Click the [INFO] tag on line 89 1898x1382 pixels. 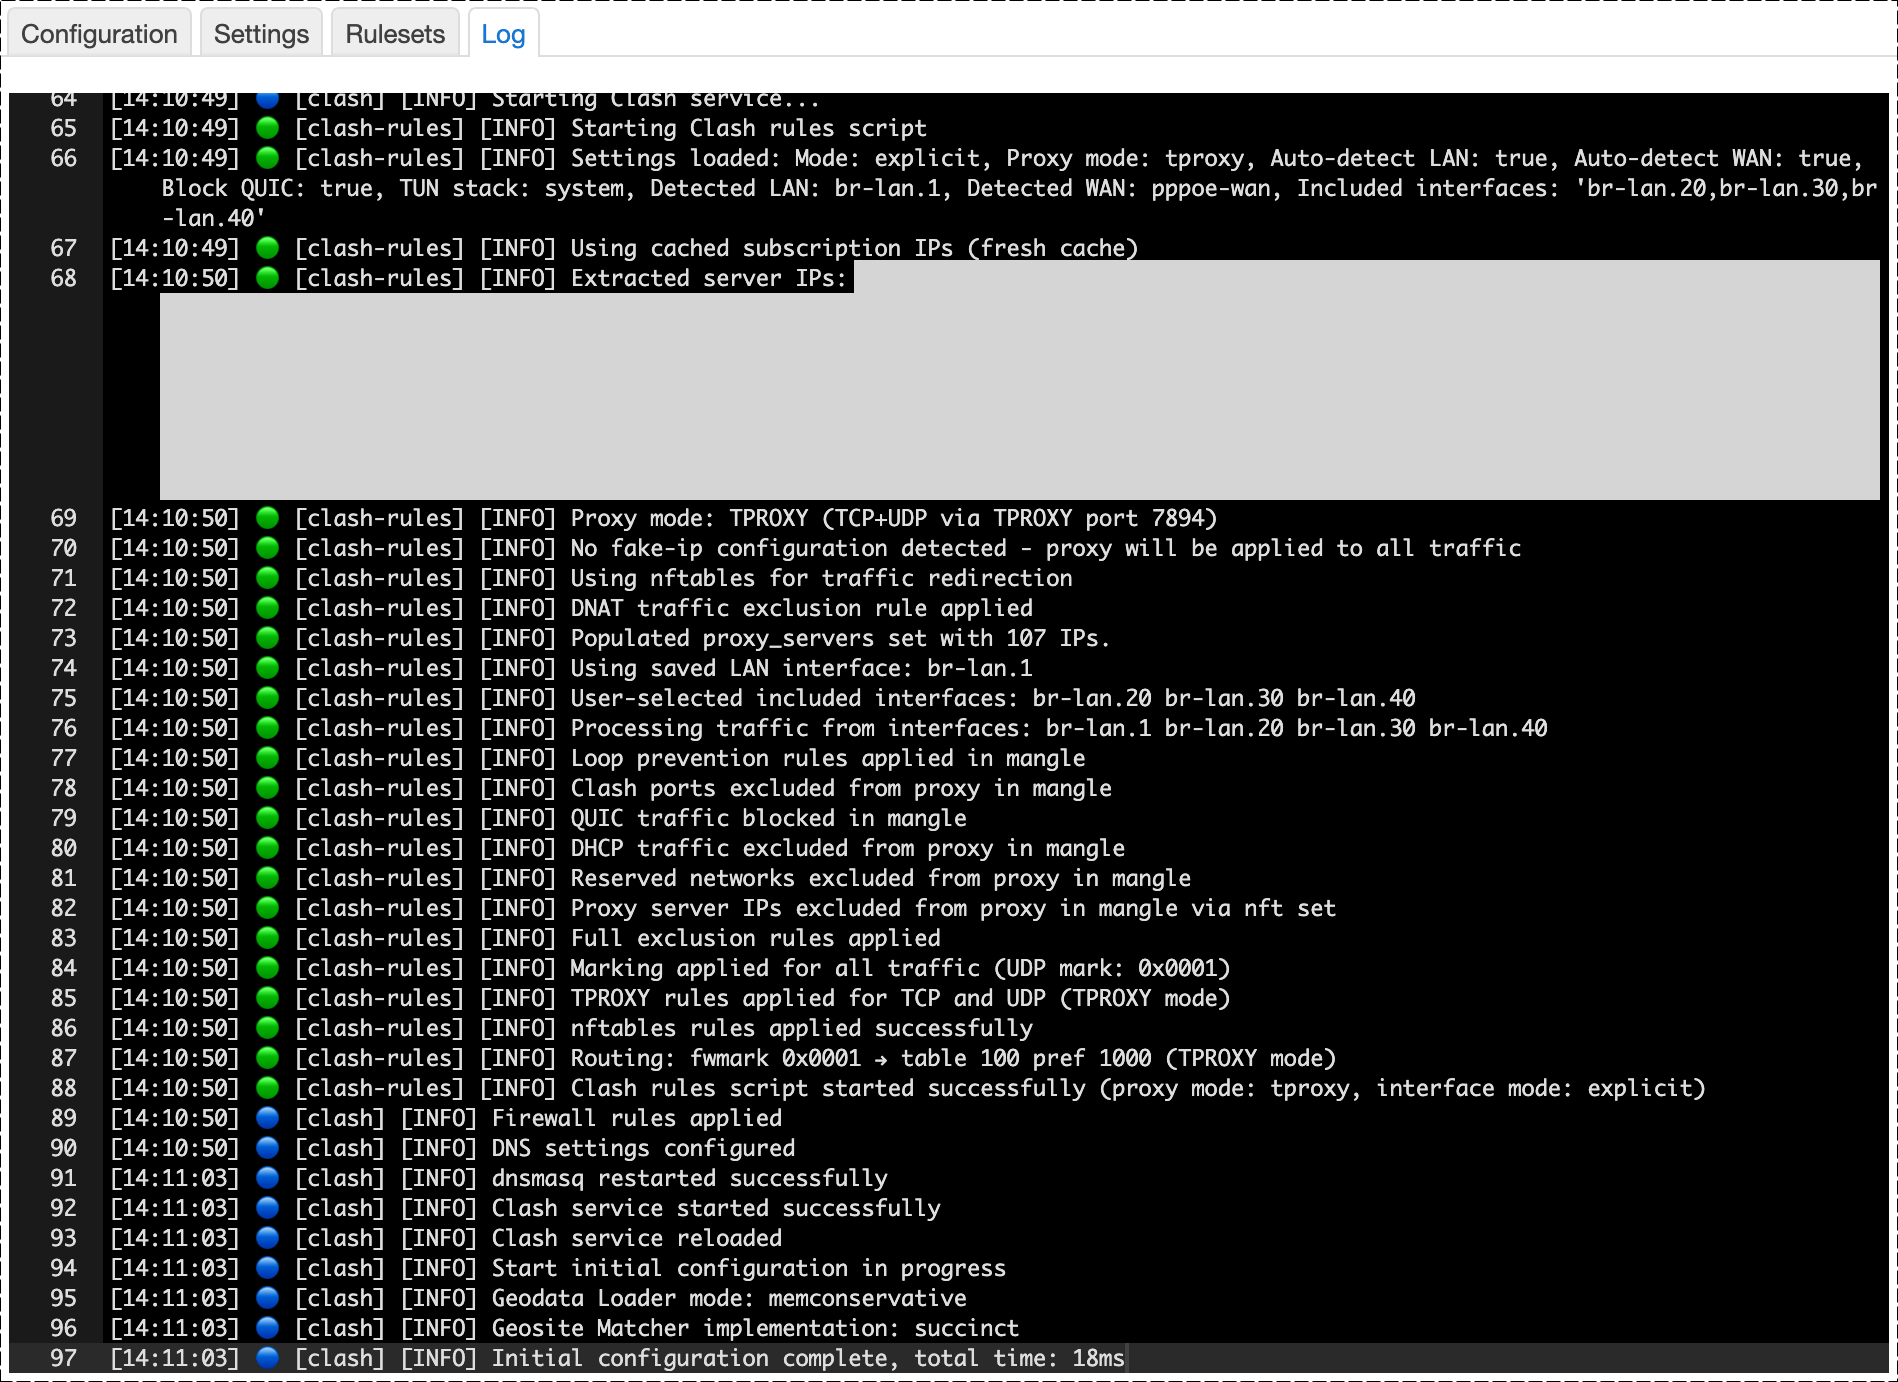[x=439, y=1118]
